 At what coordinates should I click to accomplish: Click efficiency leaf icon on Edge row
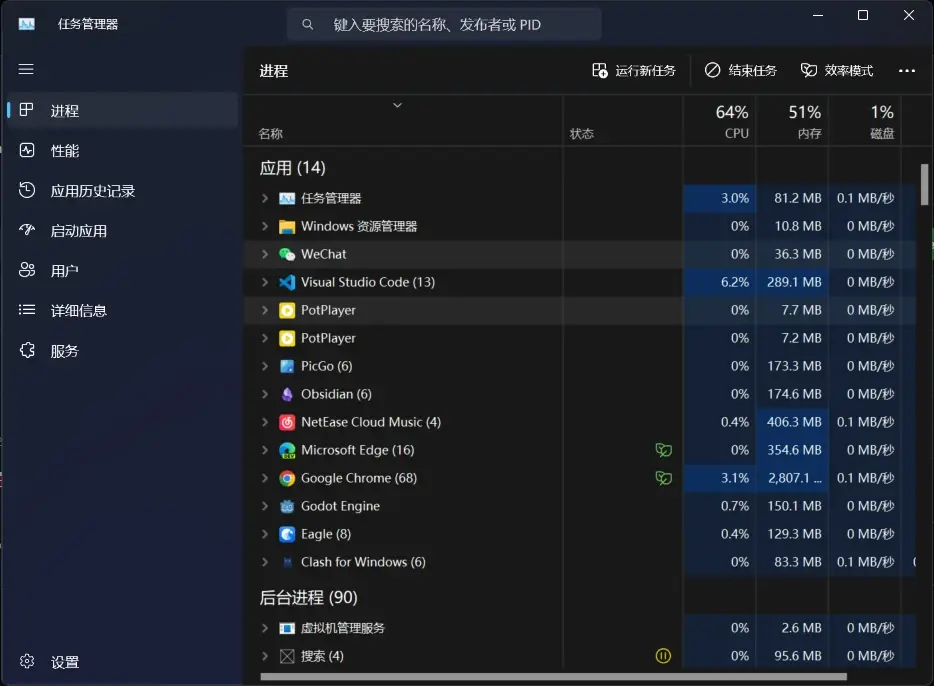click(664, 450)
